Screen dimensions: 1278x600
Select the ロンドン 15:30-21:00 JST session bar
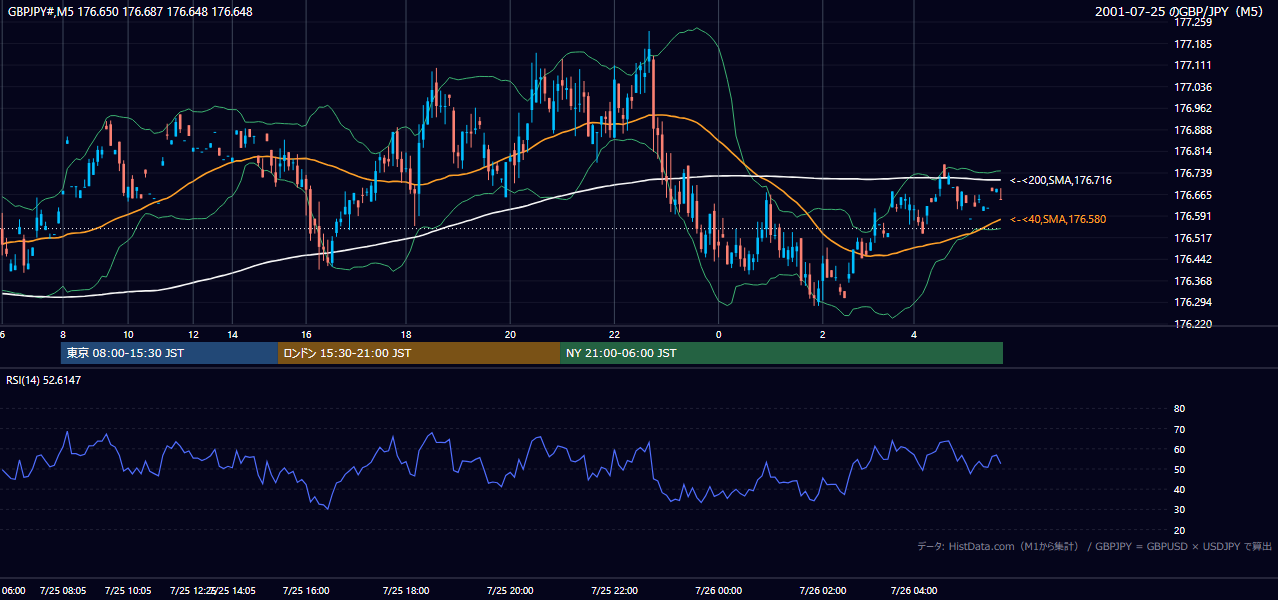(x=418, y=353)
